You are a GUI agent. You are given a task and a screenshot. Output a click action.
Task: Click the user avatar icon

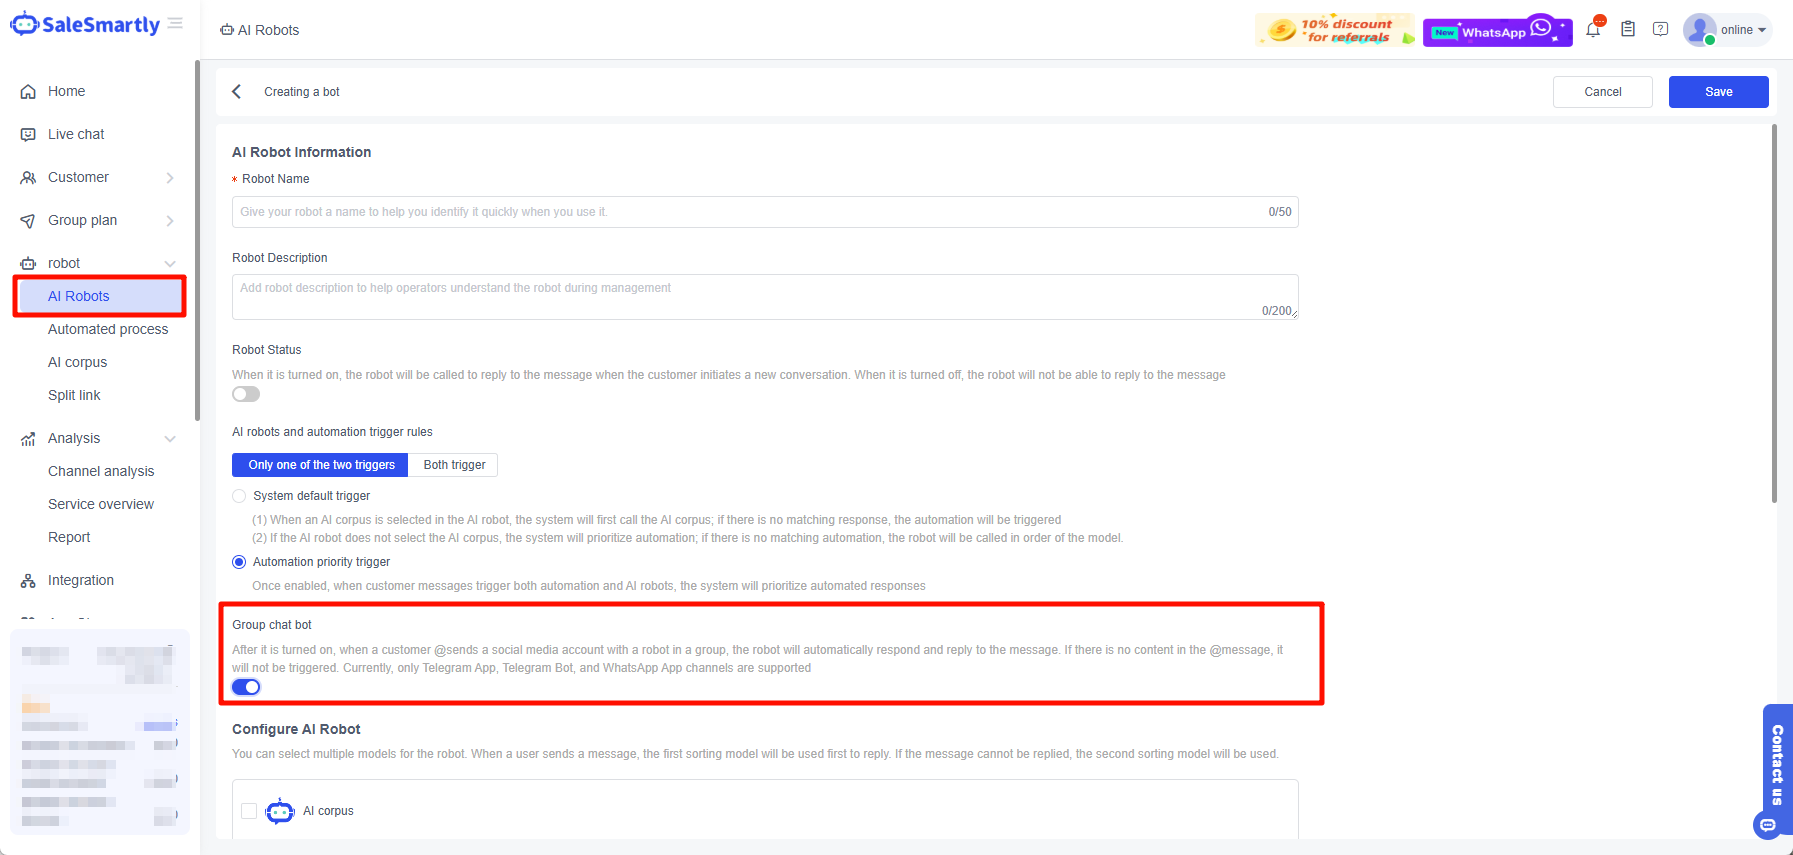tap(1699, 29)
